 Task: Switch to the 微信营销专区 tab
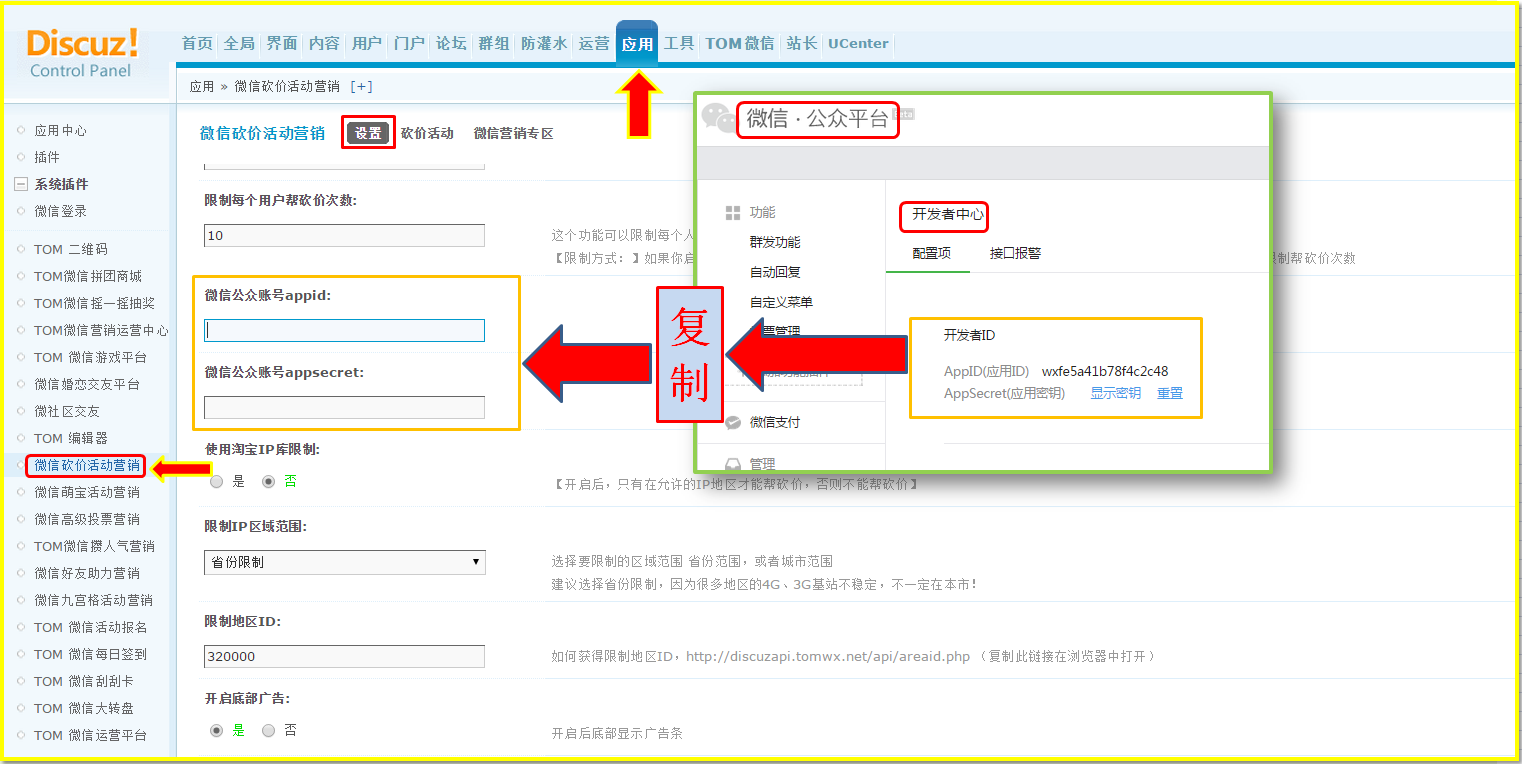(514, 133)
